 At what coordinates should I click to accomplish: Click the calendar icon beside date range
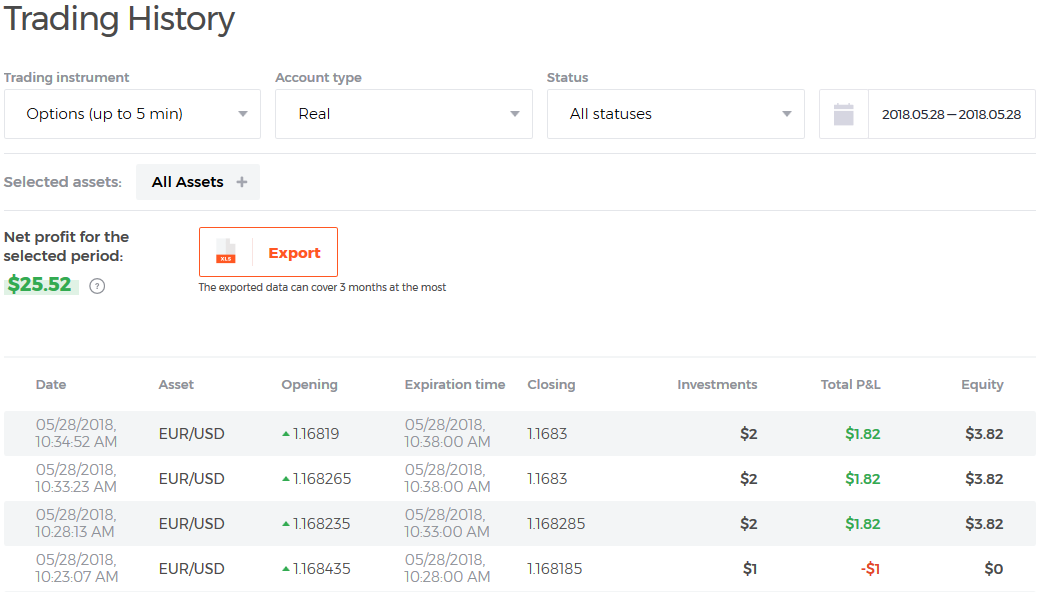point(843,114)
